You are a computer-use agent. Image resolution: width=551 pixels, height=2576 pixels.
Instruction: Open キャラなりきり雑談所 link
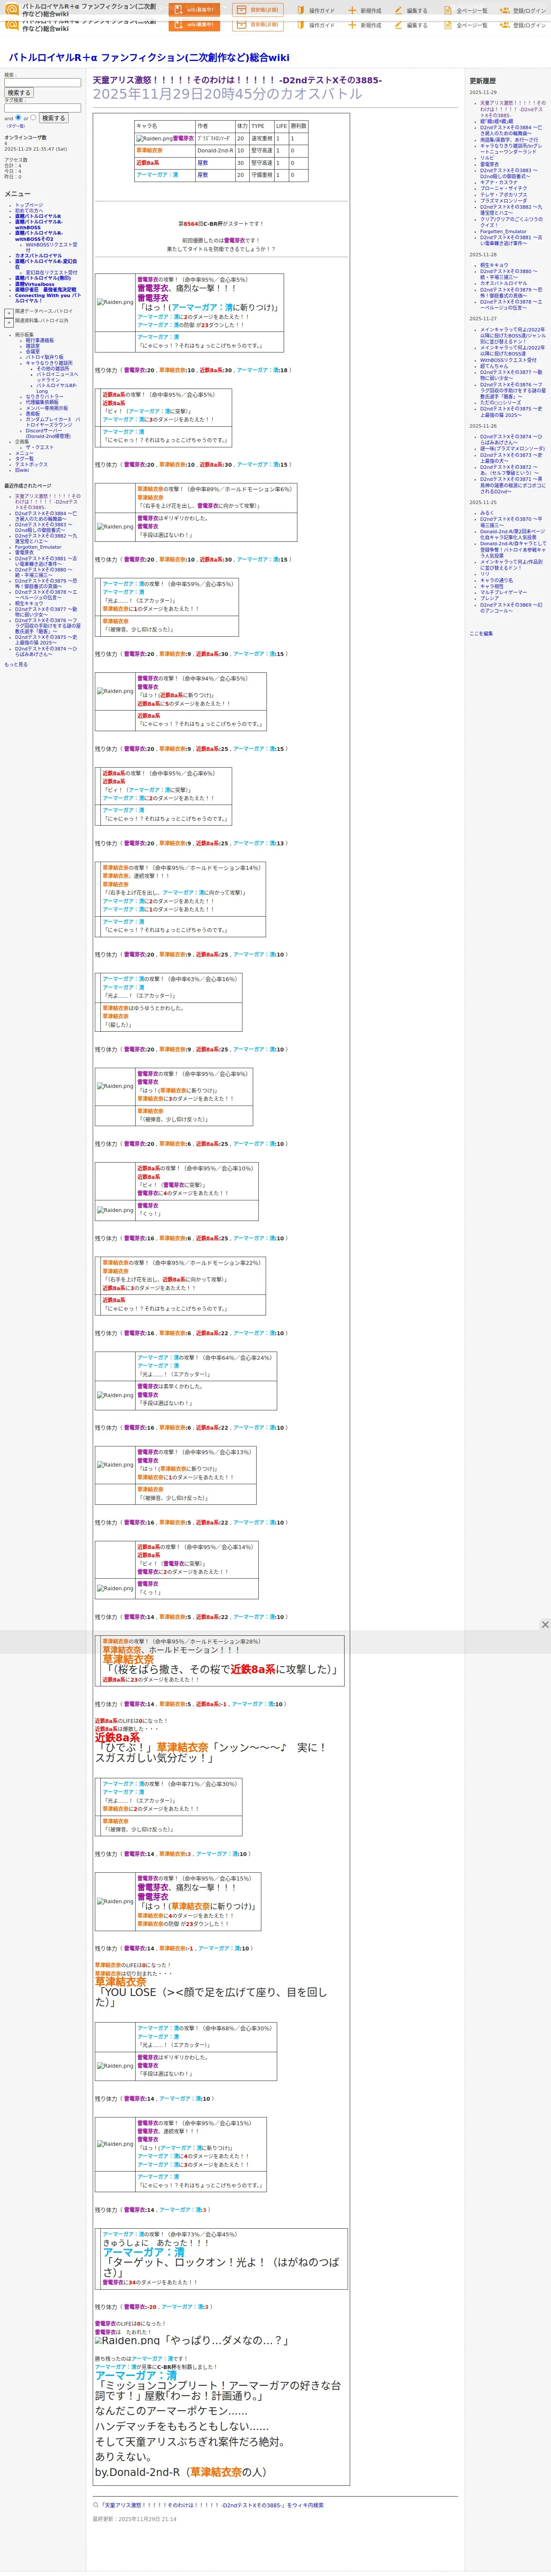pos(49,363)
